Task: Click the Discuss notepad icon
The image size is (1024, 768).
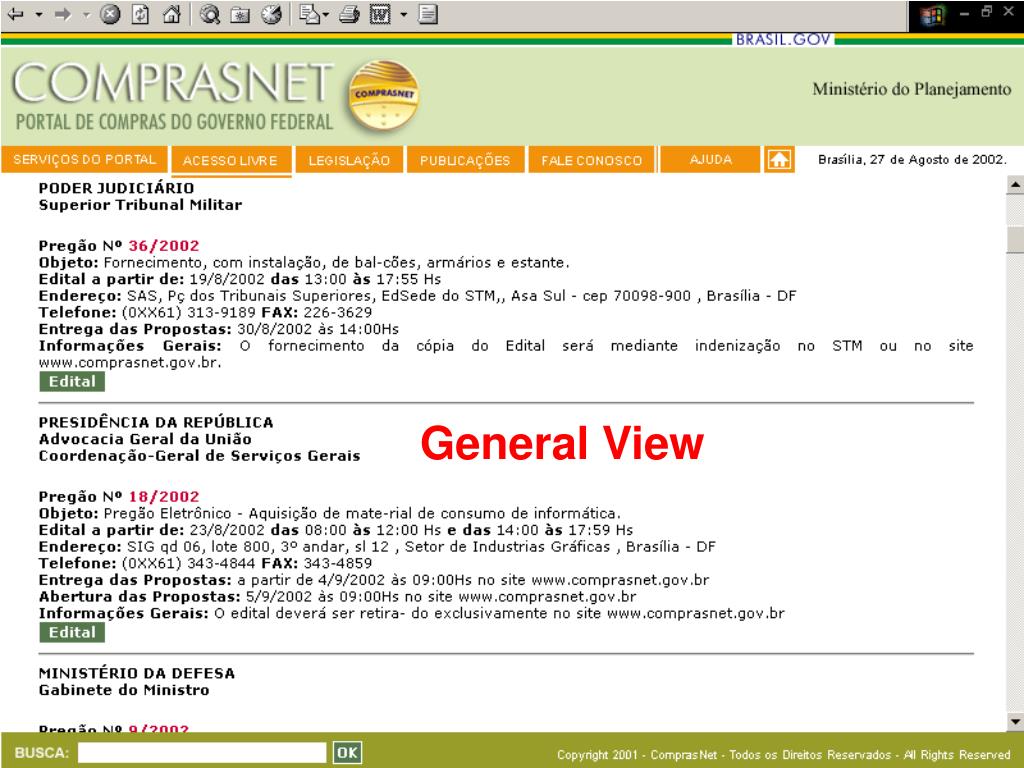Action: pyautogui.click(x=428, y=14)
